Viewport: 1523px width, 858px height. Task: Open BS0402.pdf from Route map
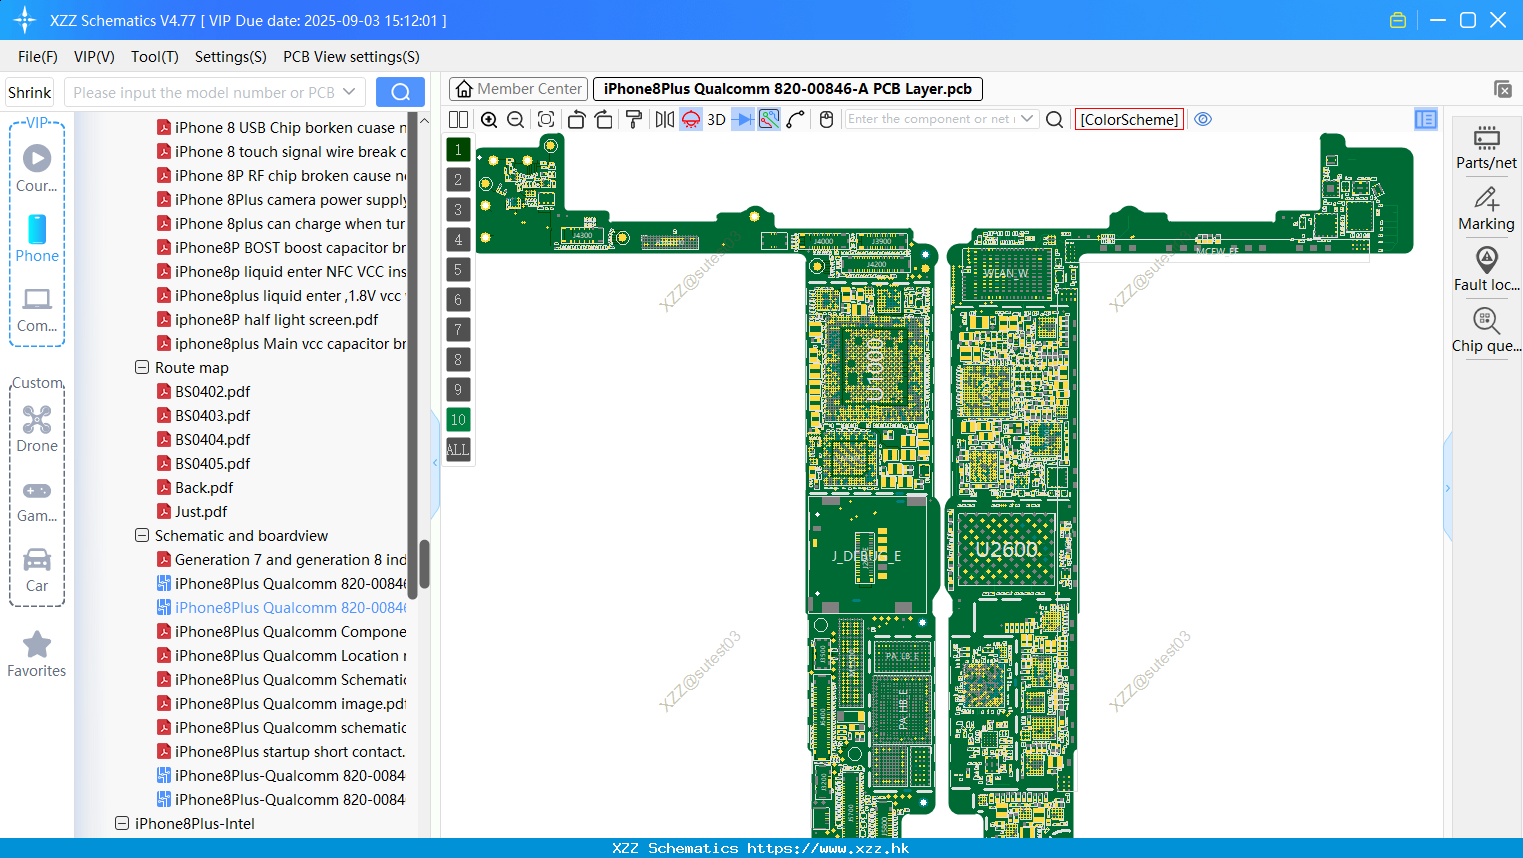[x=212, y=392]
